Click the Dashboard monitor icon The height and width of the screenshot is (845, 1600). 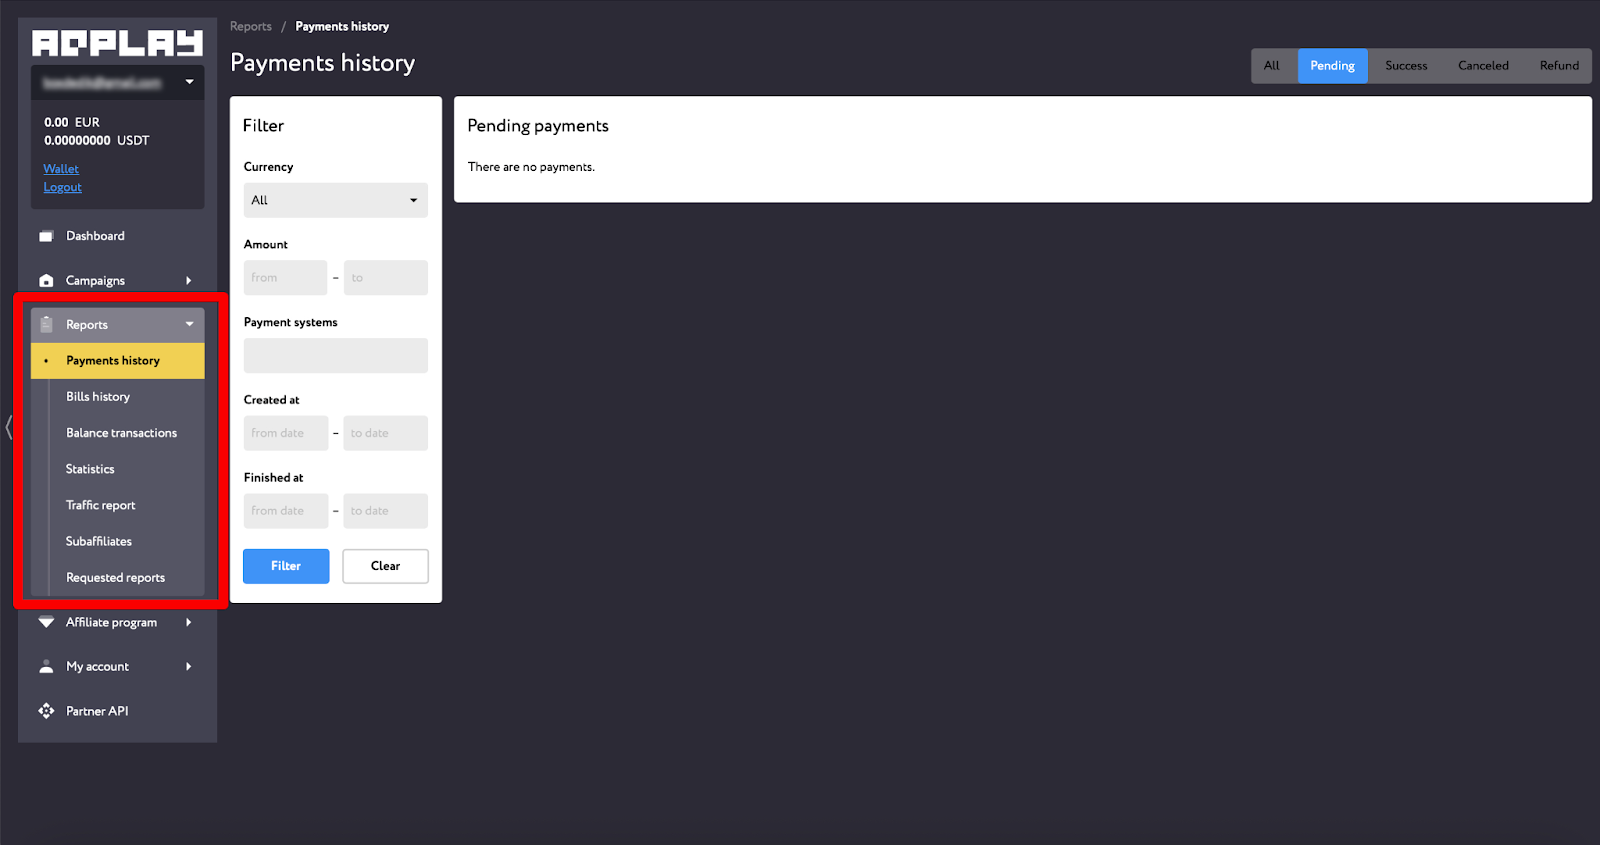tap(46, 236)
